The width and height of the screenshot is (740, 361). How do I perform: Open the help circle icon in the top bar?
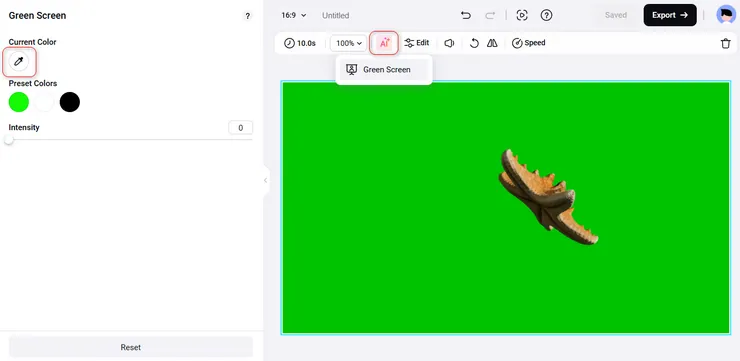pos(546,15)
